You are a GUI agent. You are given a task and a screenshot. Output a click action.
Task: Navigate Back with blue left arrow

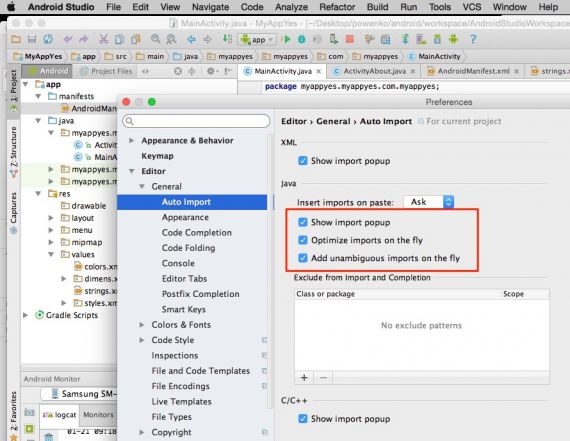(x=191, y=39)
